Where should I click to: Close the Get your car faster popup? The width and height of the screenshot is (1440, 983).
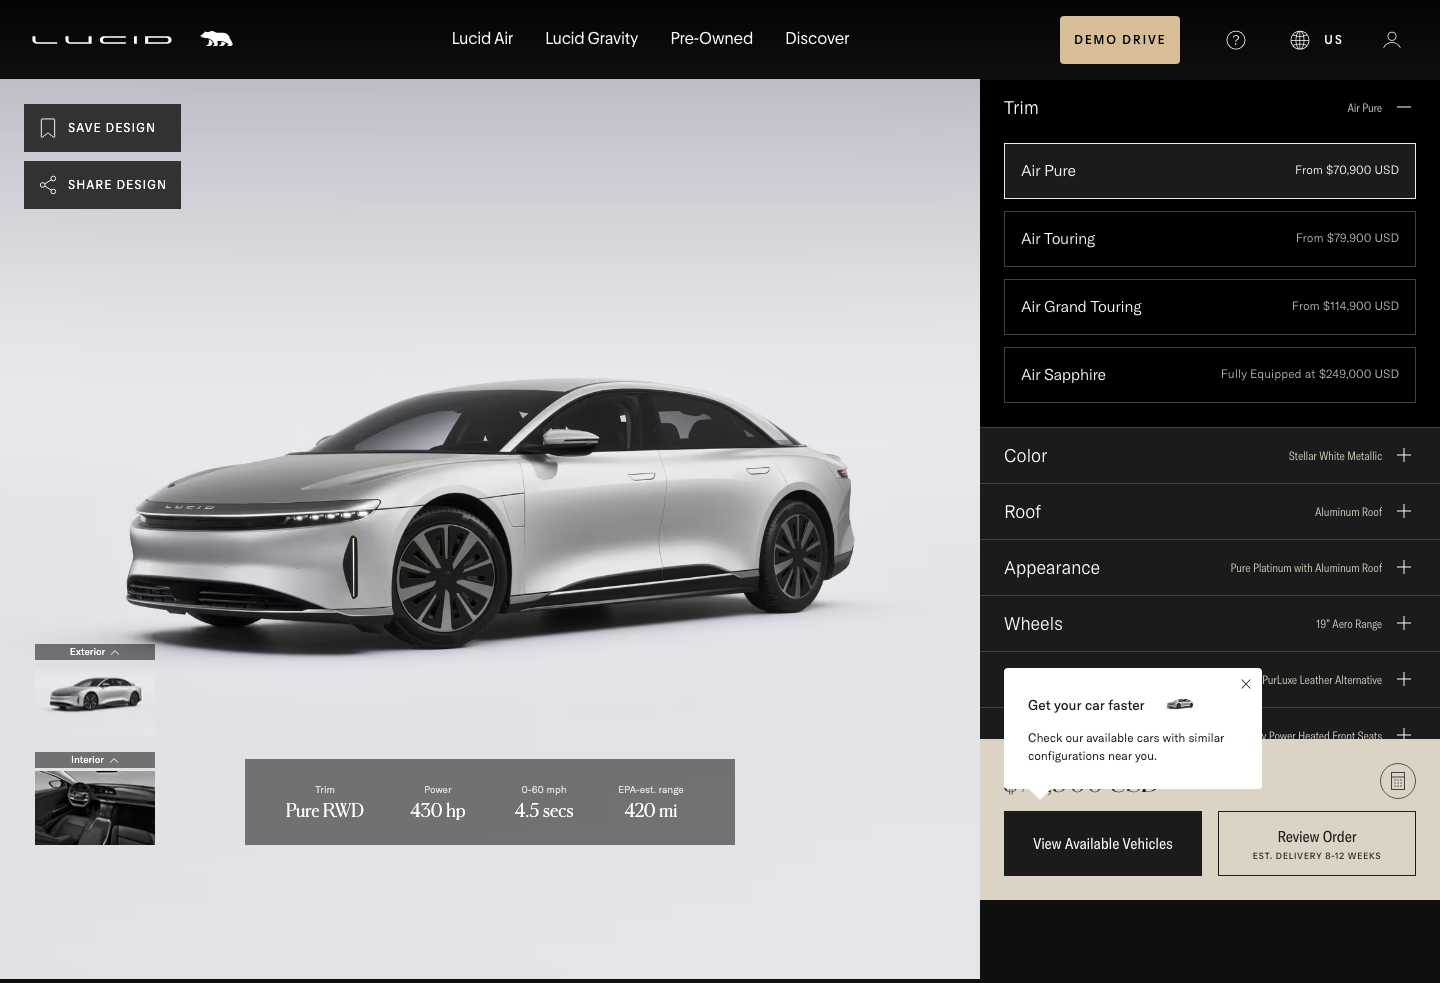1246,684
